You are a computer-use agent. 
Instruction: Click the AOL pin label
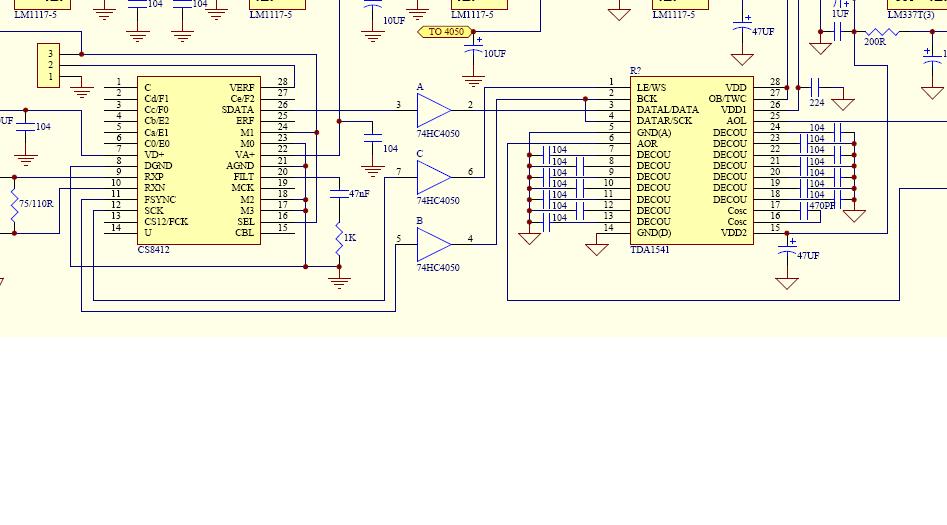(736, 121)
